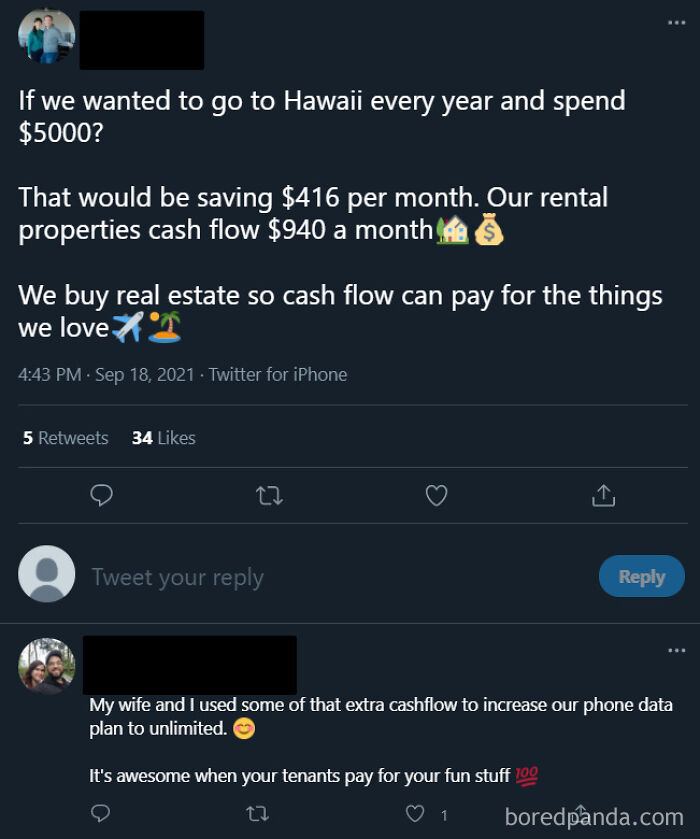Viewport: 700px width, 839px height.
Task: Tap the heart icon to like the tweet
Action: click(436, 495)
